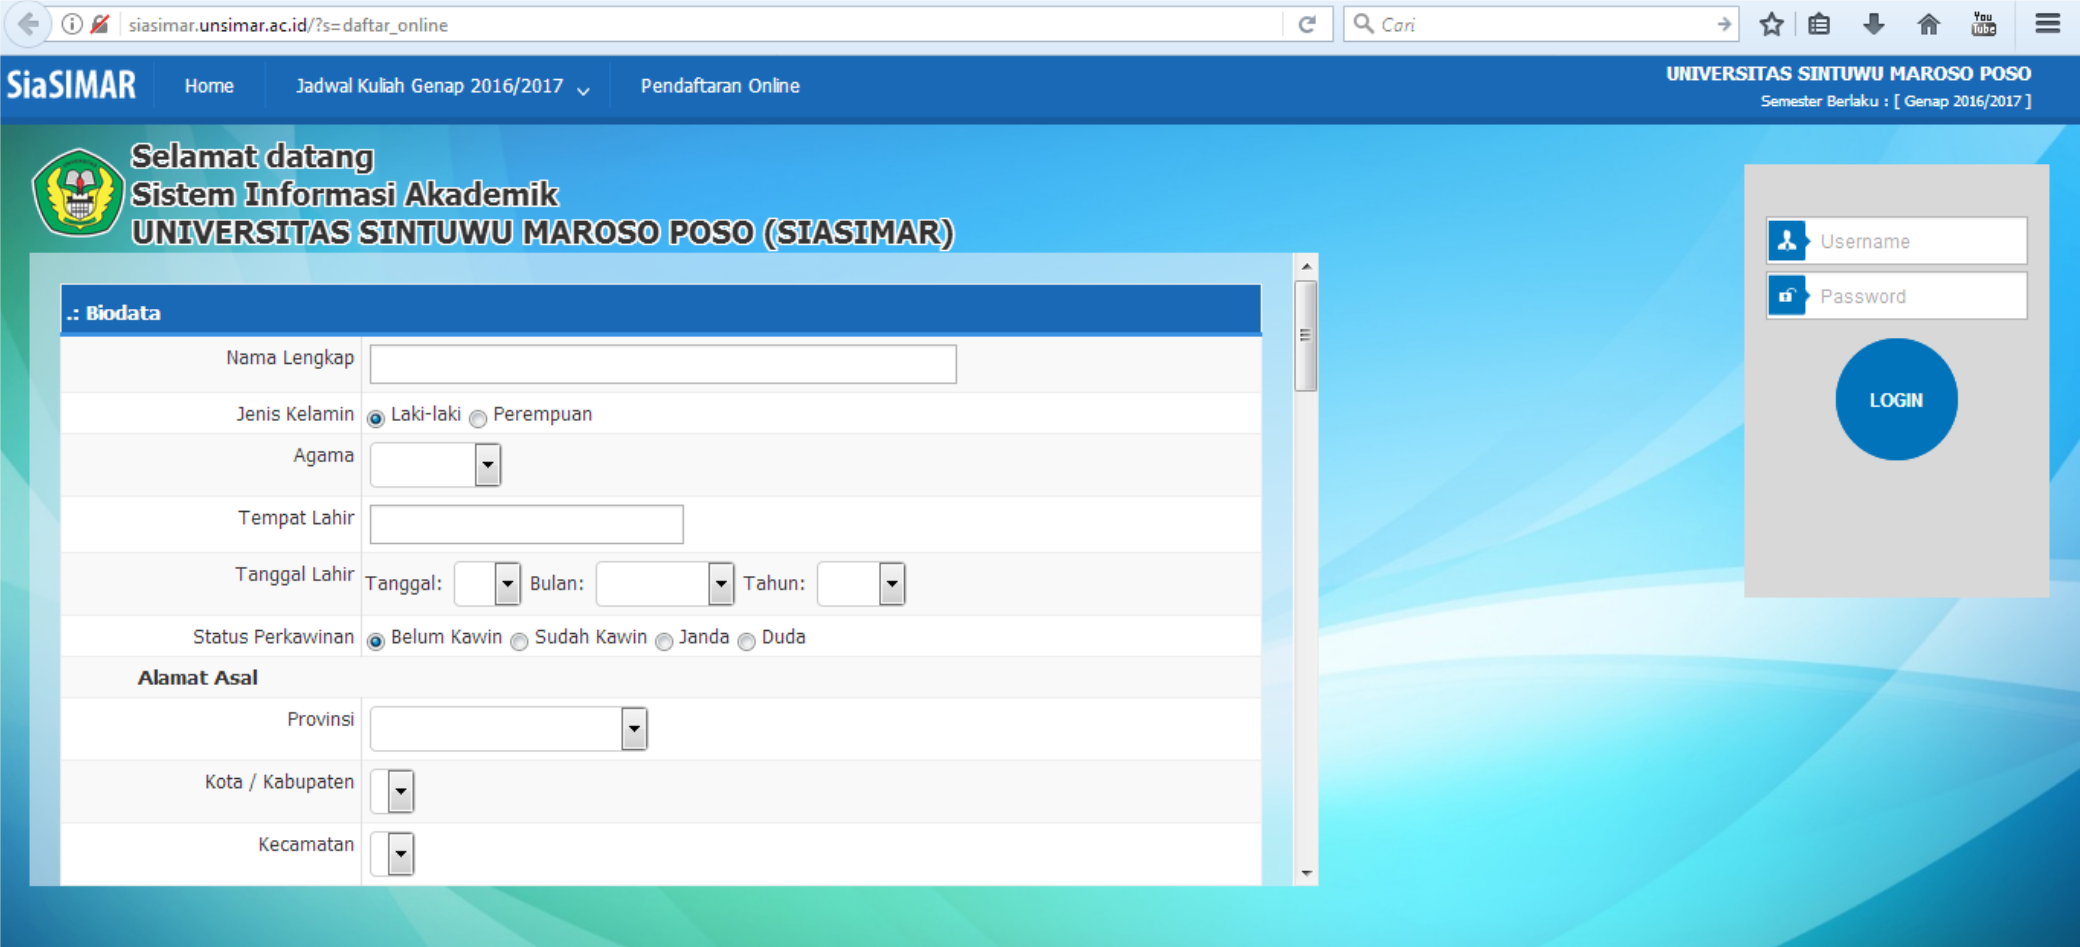The image size is (2080, 947).
Task: Click the browser back arrow button
Action: click(x=29, y=24)
